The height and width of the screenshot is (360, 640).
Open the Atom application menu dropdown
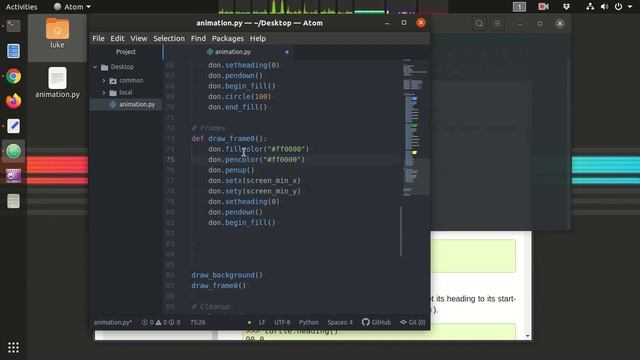point(72,7)
